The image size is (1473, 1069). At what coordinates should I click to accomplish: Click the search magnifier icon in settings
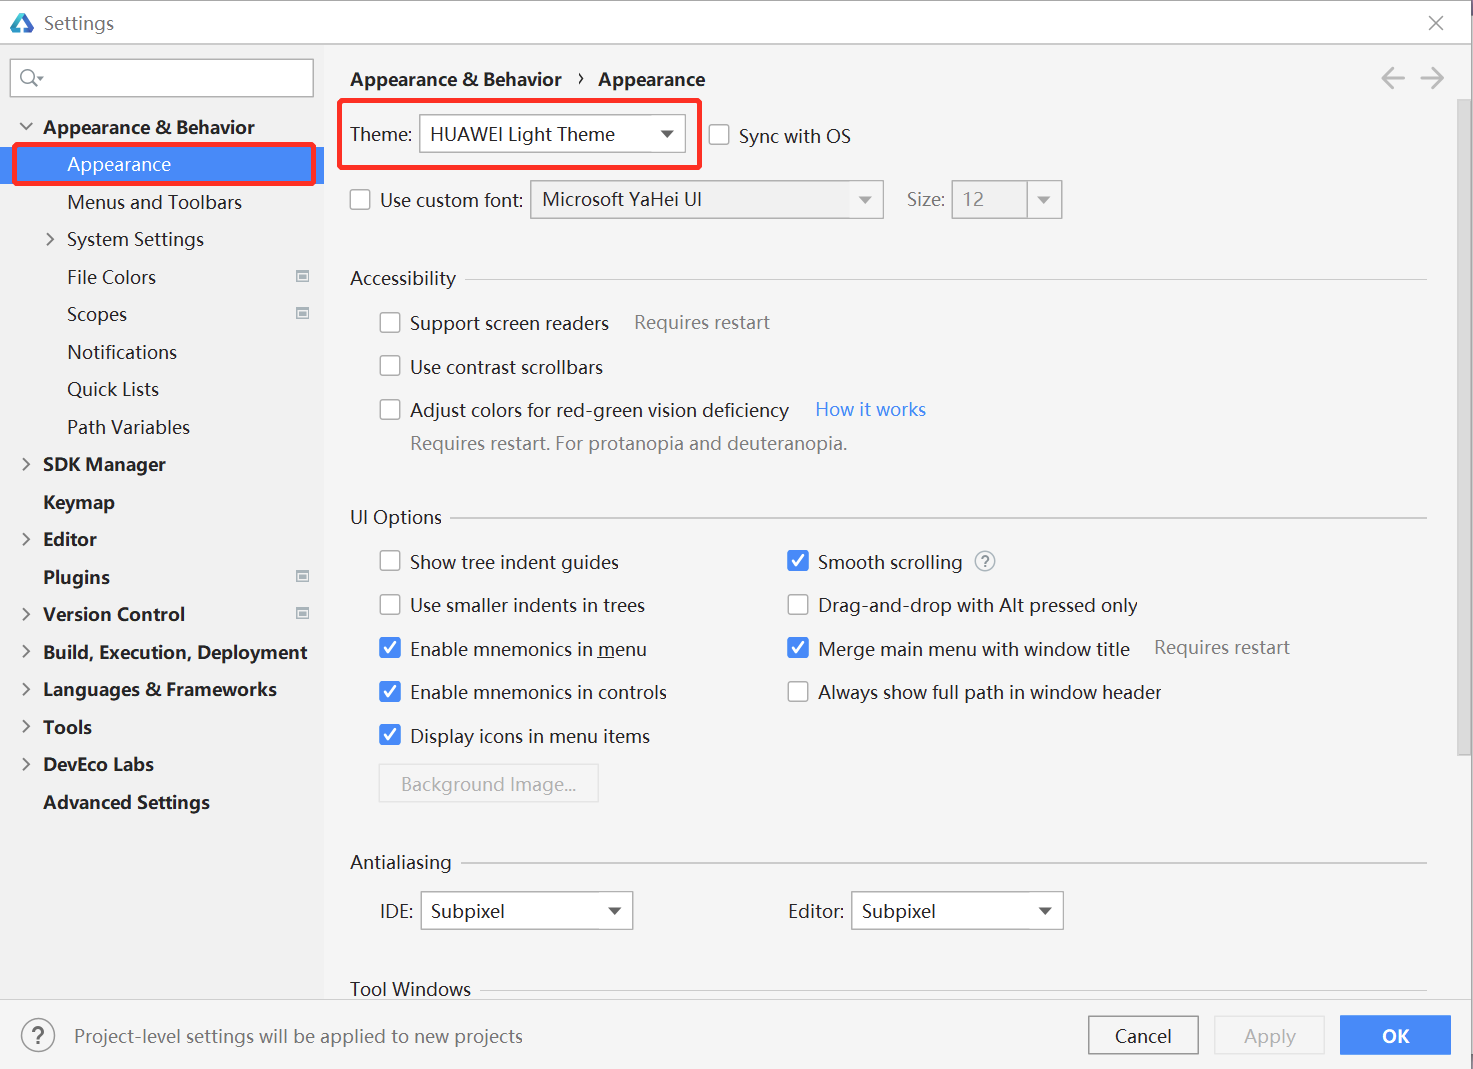(x=31, y=78)
